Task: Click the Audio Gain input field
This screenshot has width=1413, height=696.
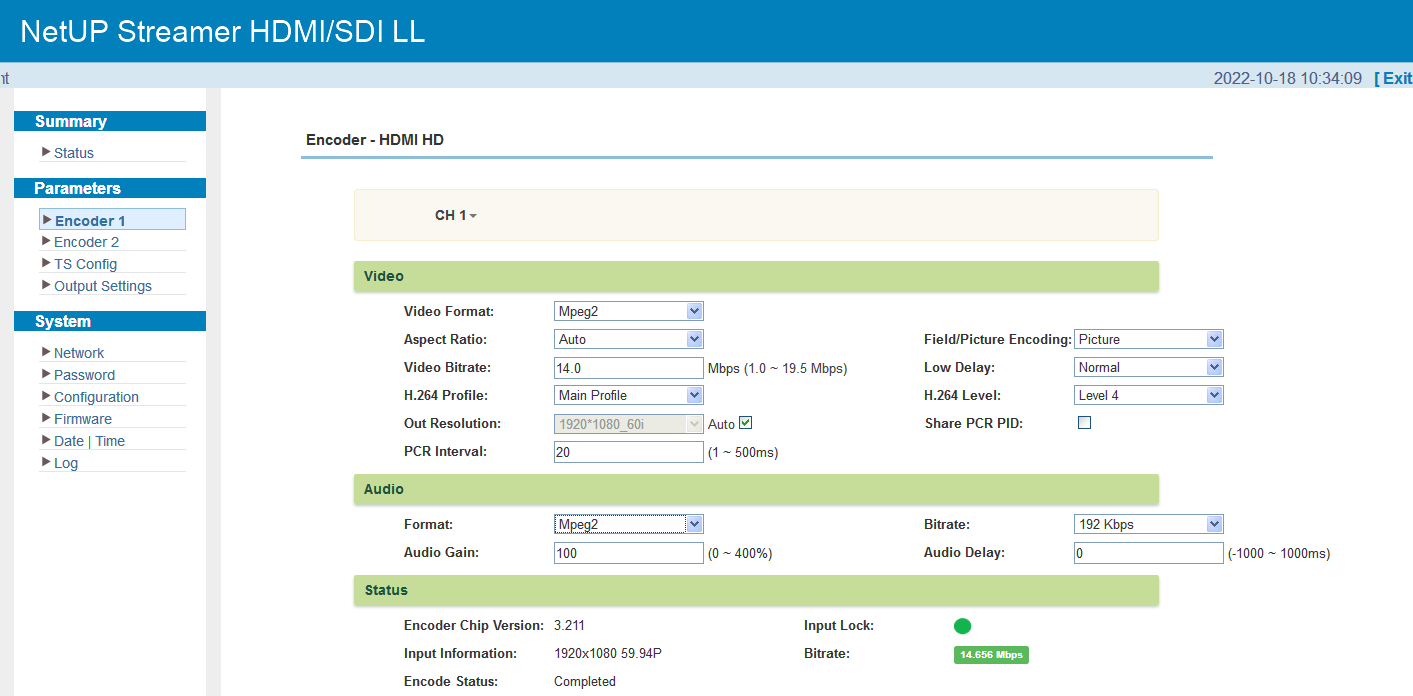Action: click(629, 553)
